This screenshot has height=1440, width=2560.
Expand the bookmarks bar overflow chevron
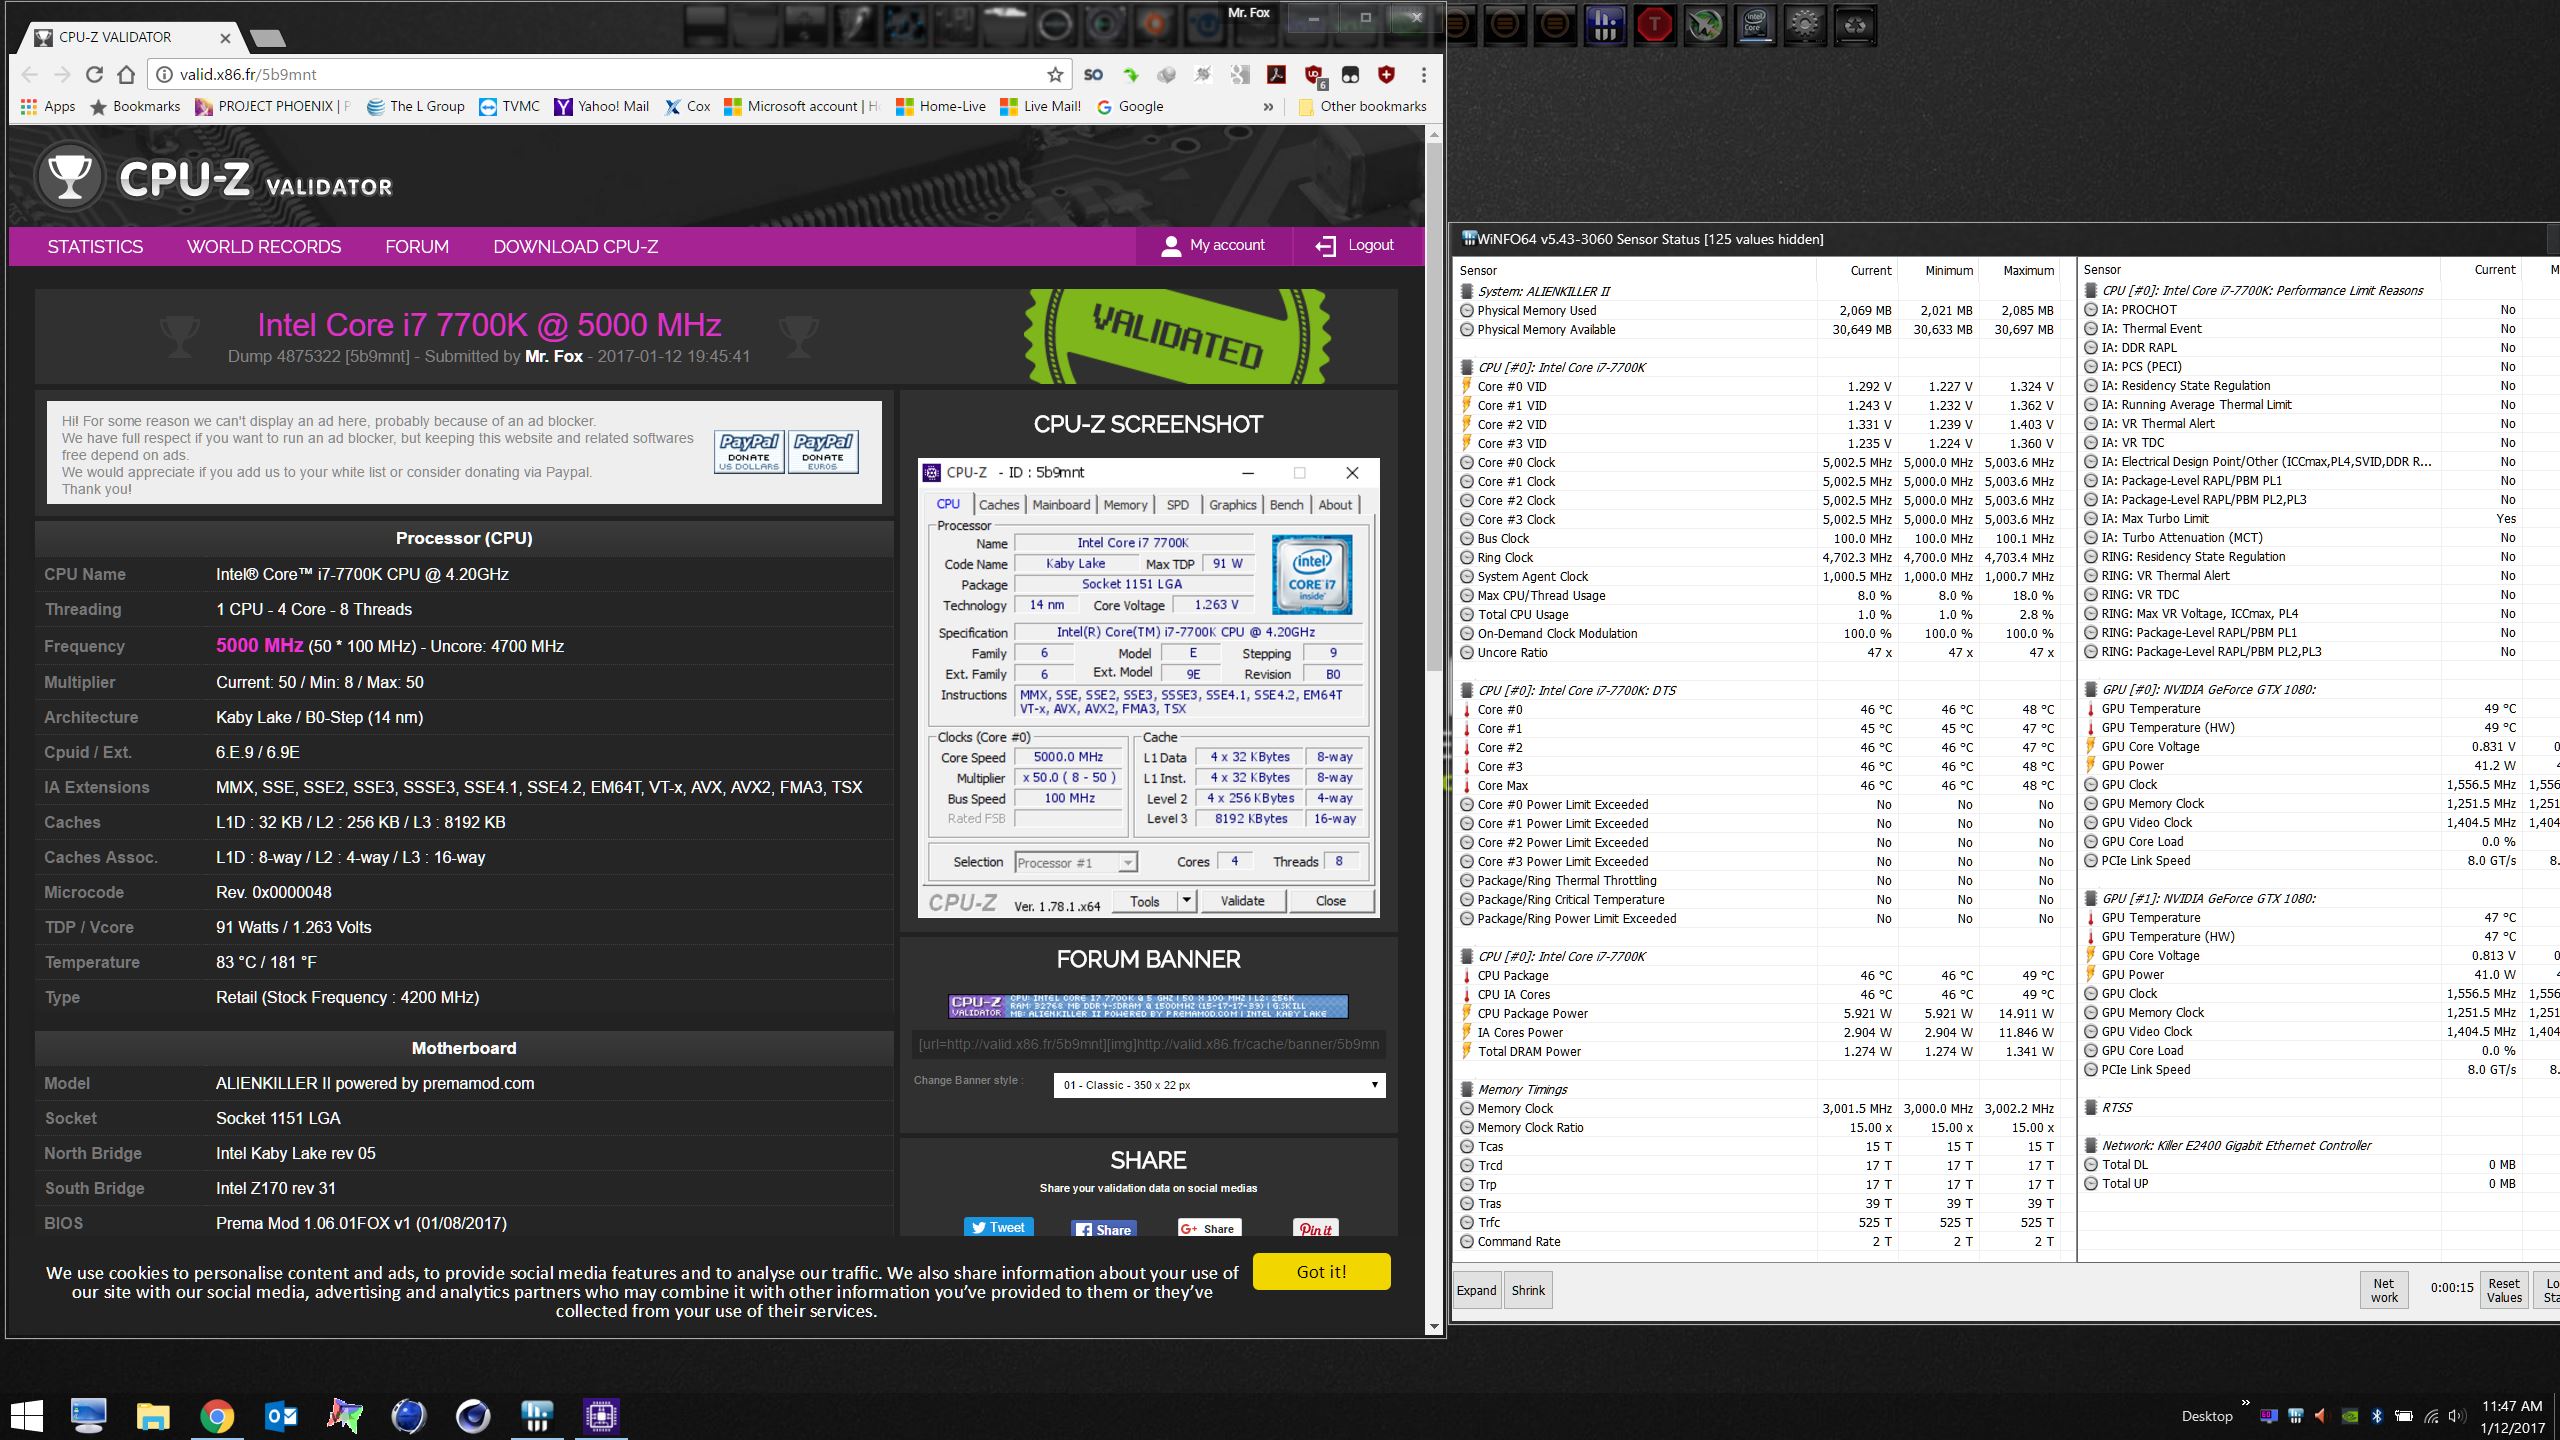pos(1268,107)
